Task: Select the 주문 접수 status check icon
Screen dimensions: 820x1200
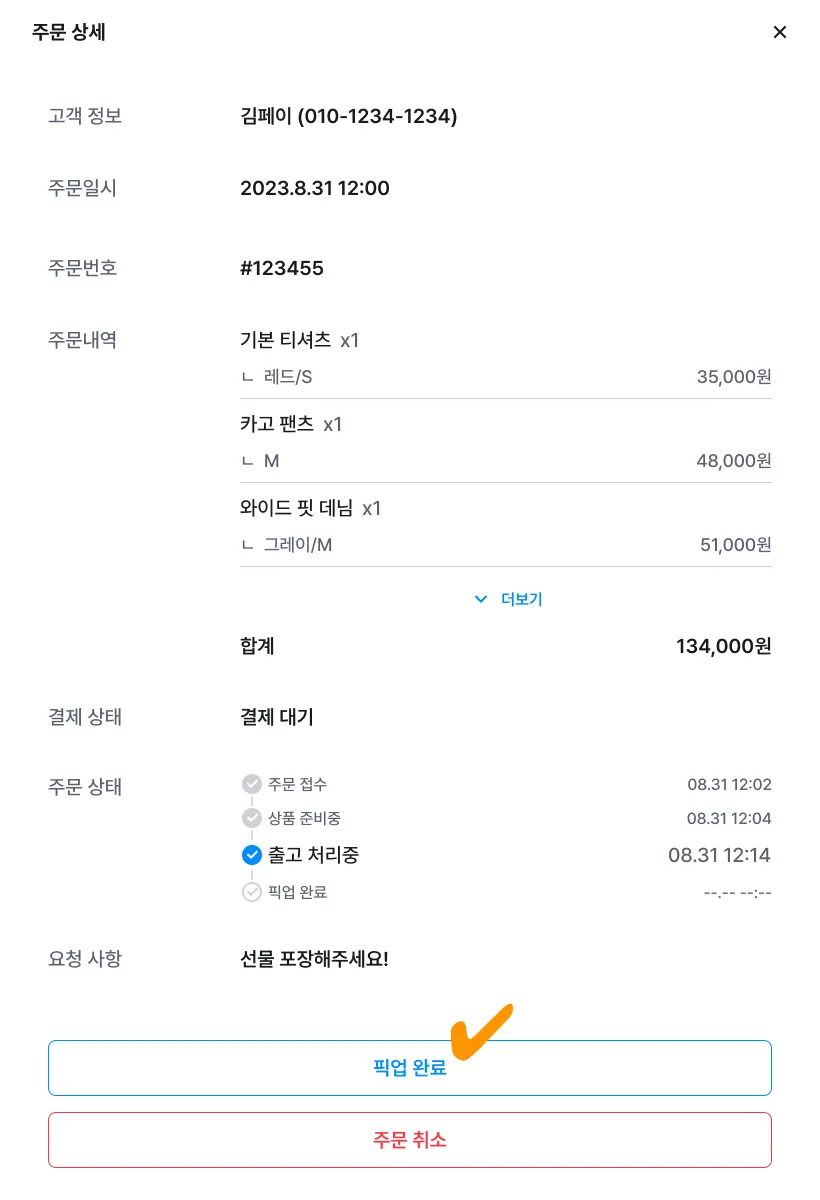Action: click(252, 784)
